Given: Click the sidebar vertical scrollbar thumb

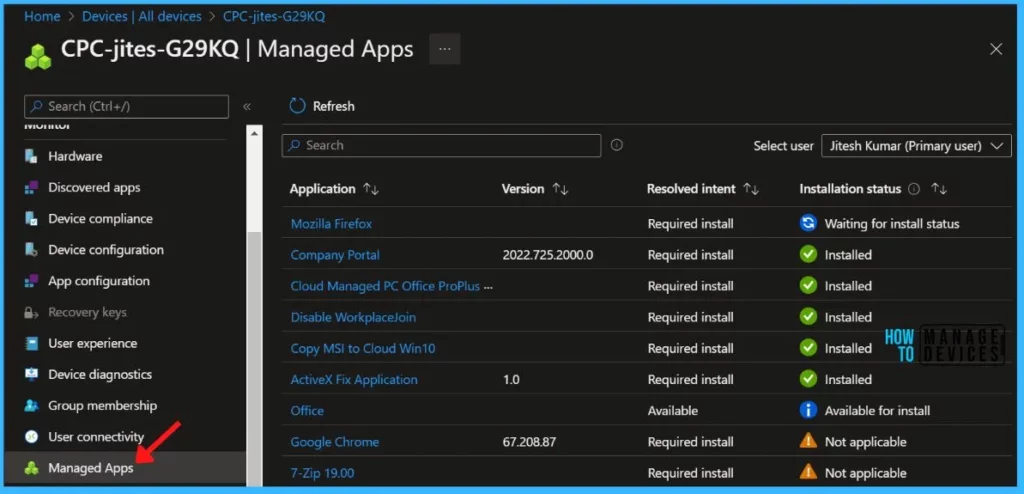Looking at the screenshot, I should tap(254, 357).
